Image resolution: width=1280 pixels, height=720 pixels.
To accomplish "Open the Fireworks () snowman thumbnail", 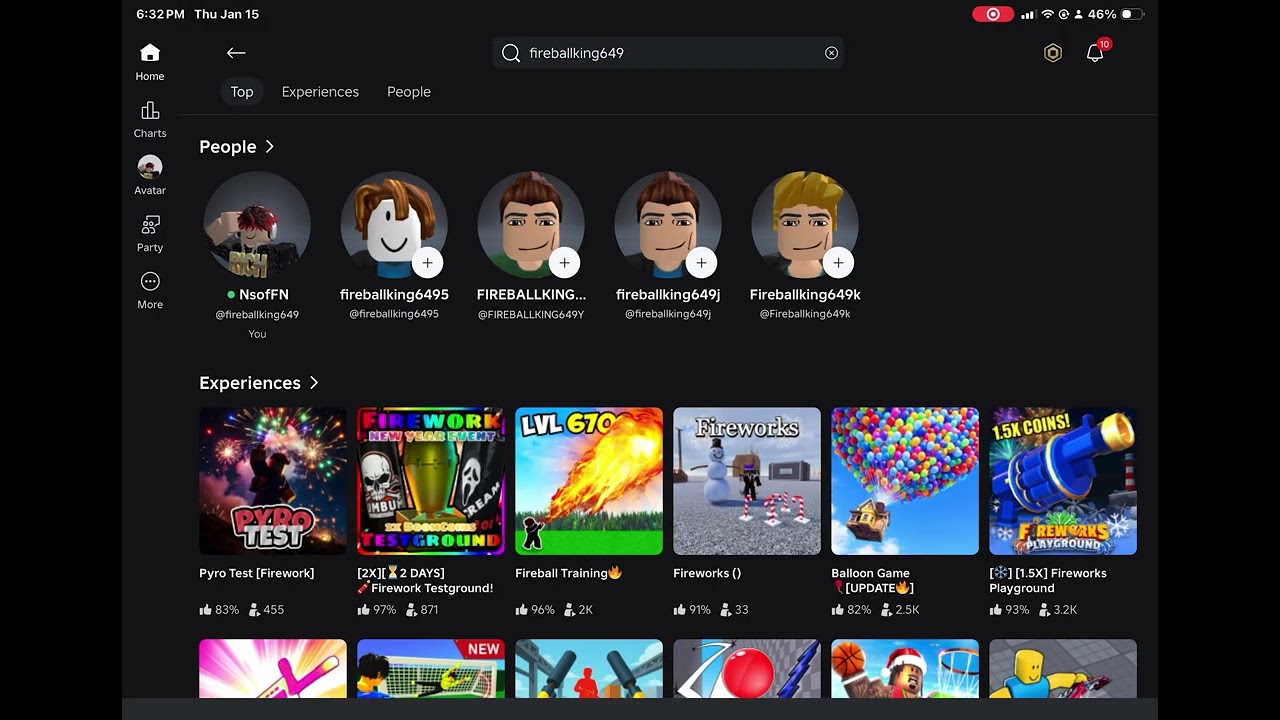I will pos(747,481).
